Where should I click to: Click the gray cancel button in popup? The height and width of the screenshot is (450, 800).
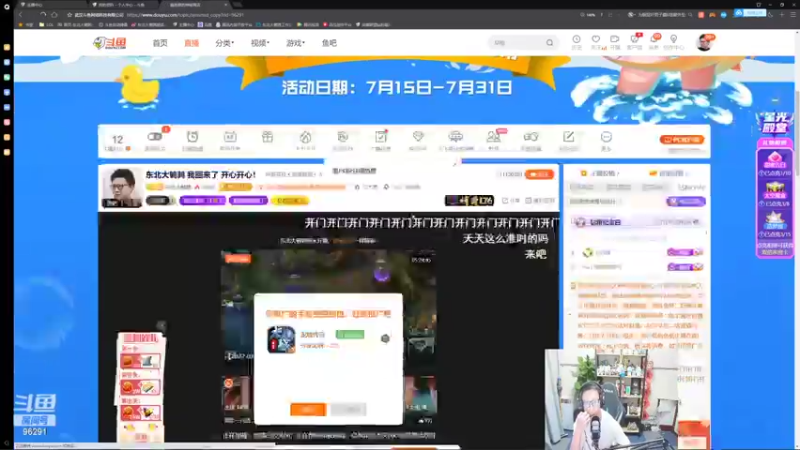(x=348, y=409)
